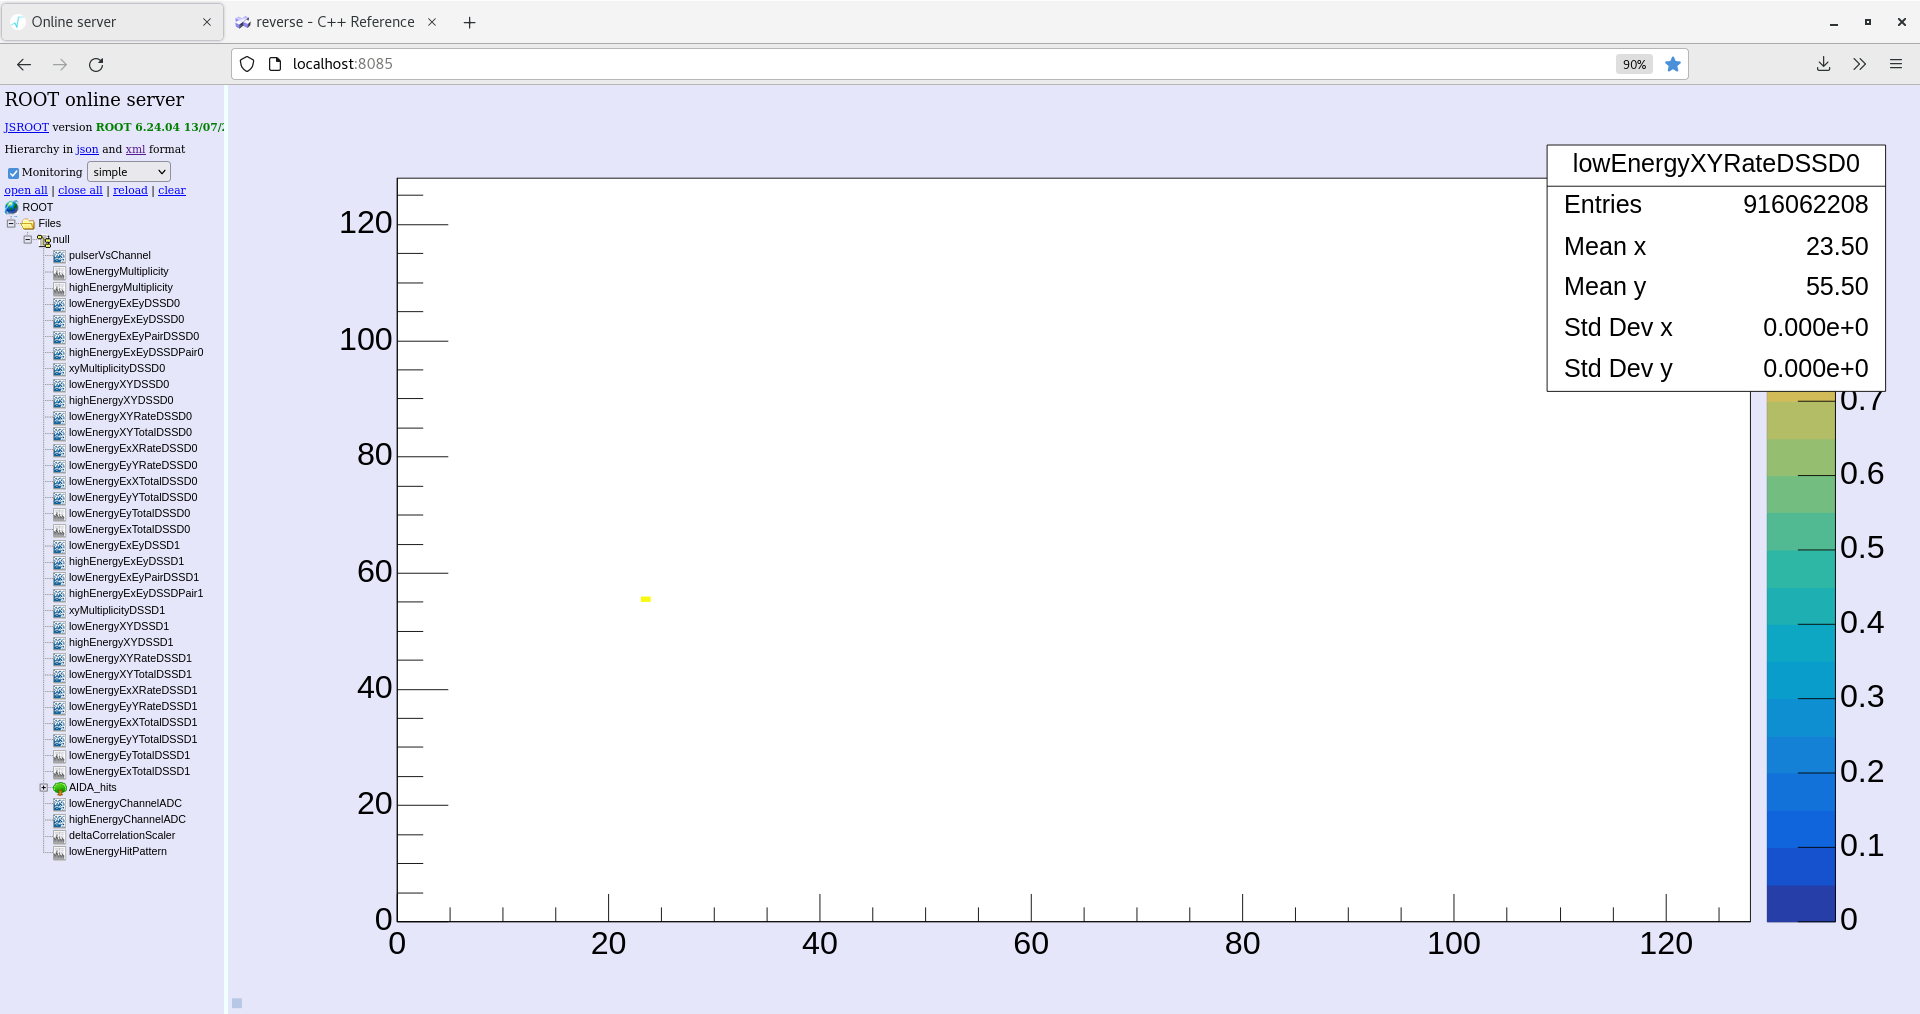Screen dimensions: 1920x1014
Task: Open lowEnergyExEyDSSD0 histogram
Action: [124, 304]
